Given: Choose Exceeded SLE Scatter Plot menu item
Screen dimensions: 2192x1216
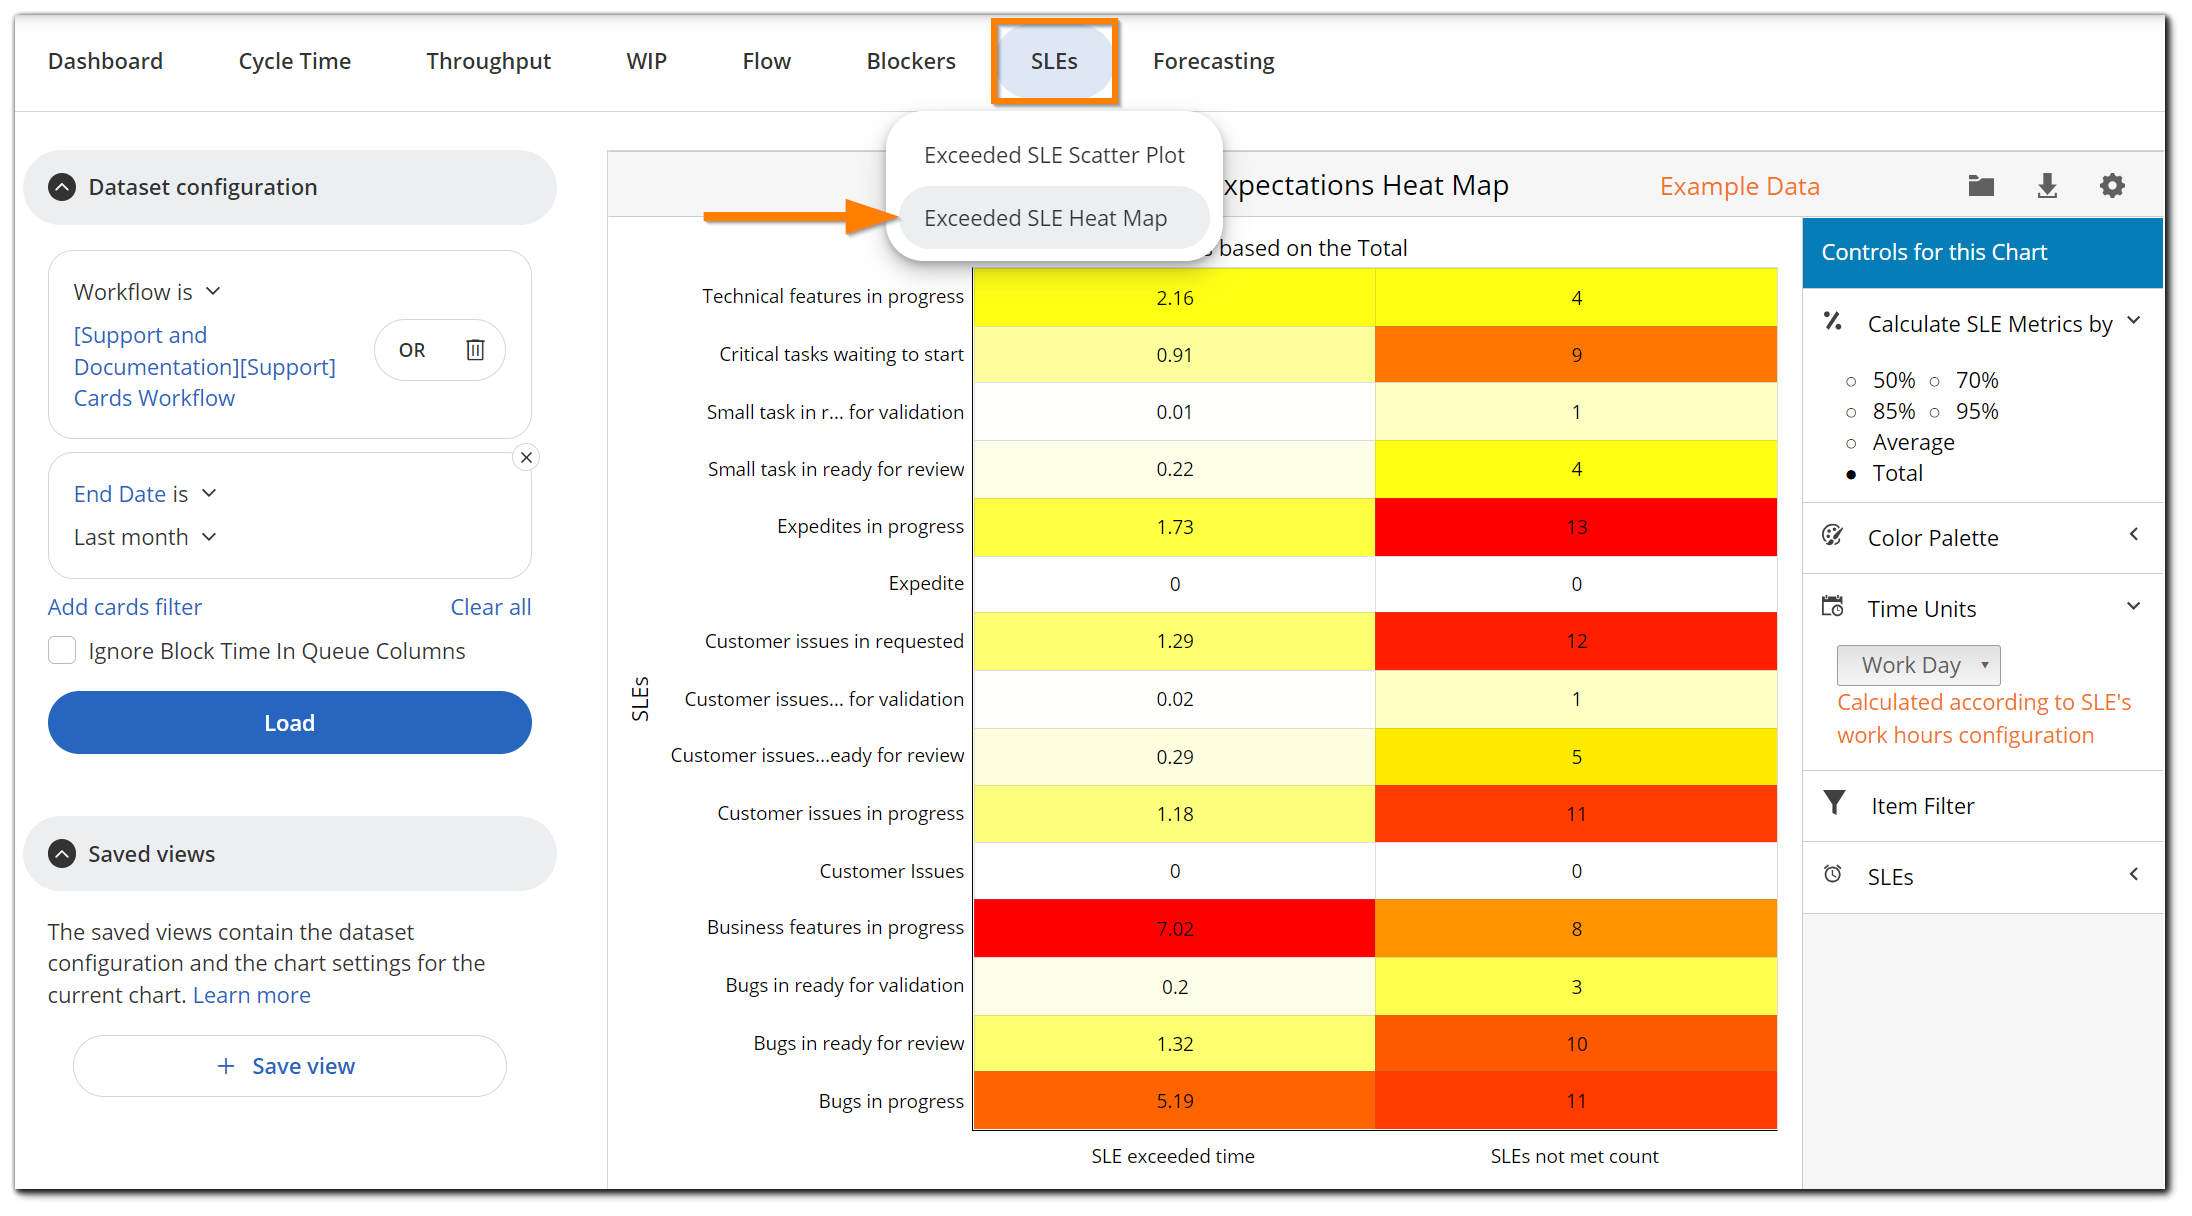Looking at the screenshot, I should tap(1054, 155).
